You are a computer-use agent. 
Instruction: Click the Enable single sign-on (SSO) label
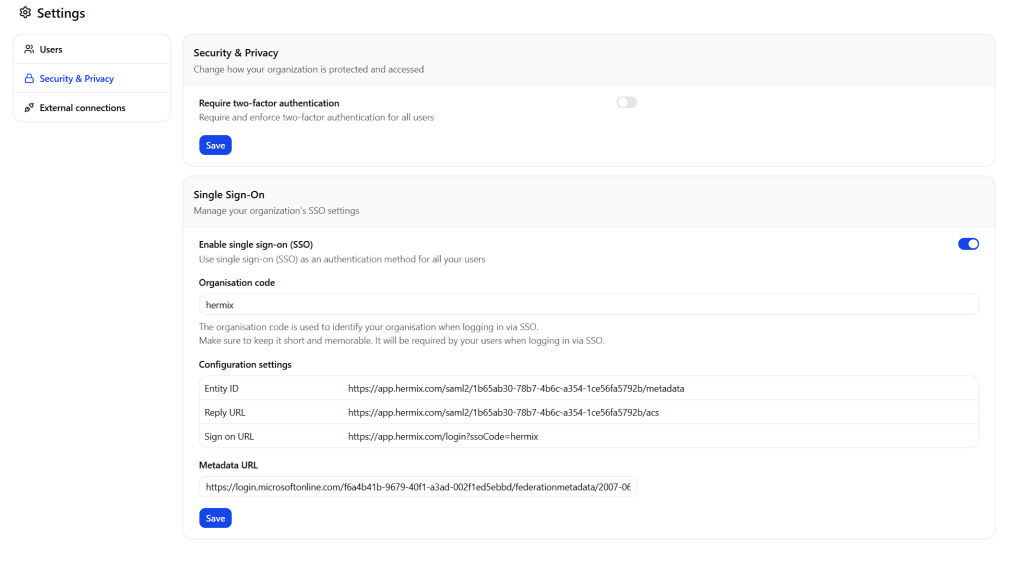pyautogui.click(x=256, y=245)
